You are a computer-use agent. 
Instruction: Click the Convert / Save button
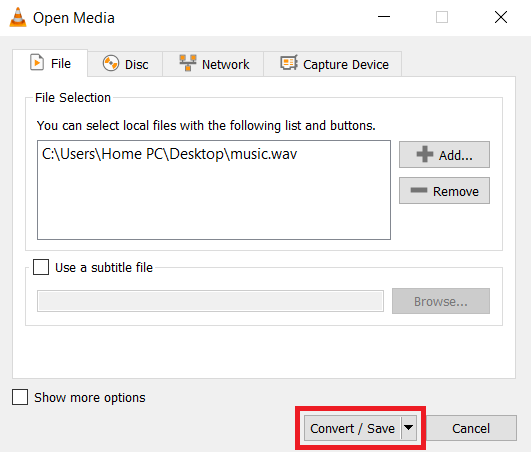(353, 428)
